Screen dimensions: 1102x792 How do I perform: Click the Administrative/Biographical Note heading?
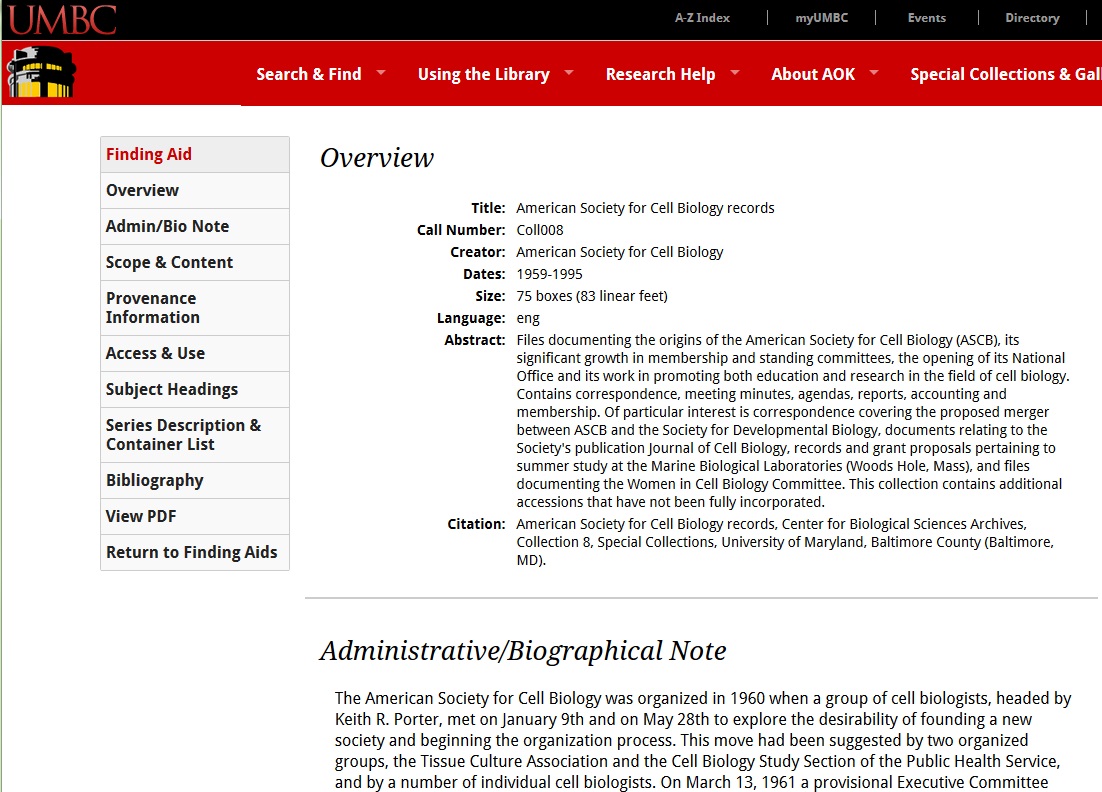coord(523,651)
